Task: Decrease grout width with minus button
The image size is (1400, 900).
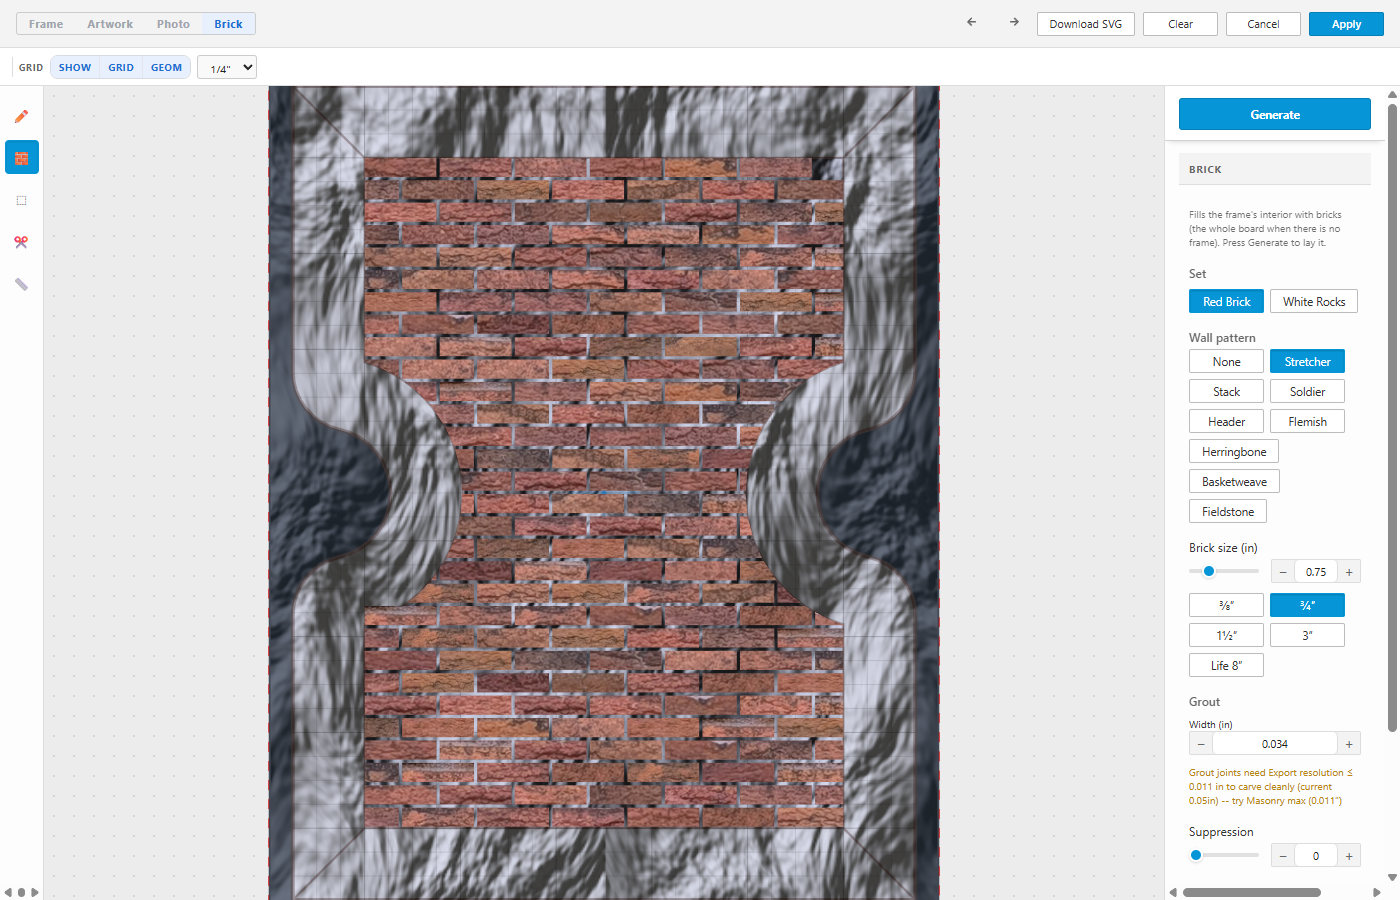Action: click(x=1201, y=744)
